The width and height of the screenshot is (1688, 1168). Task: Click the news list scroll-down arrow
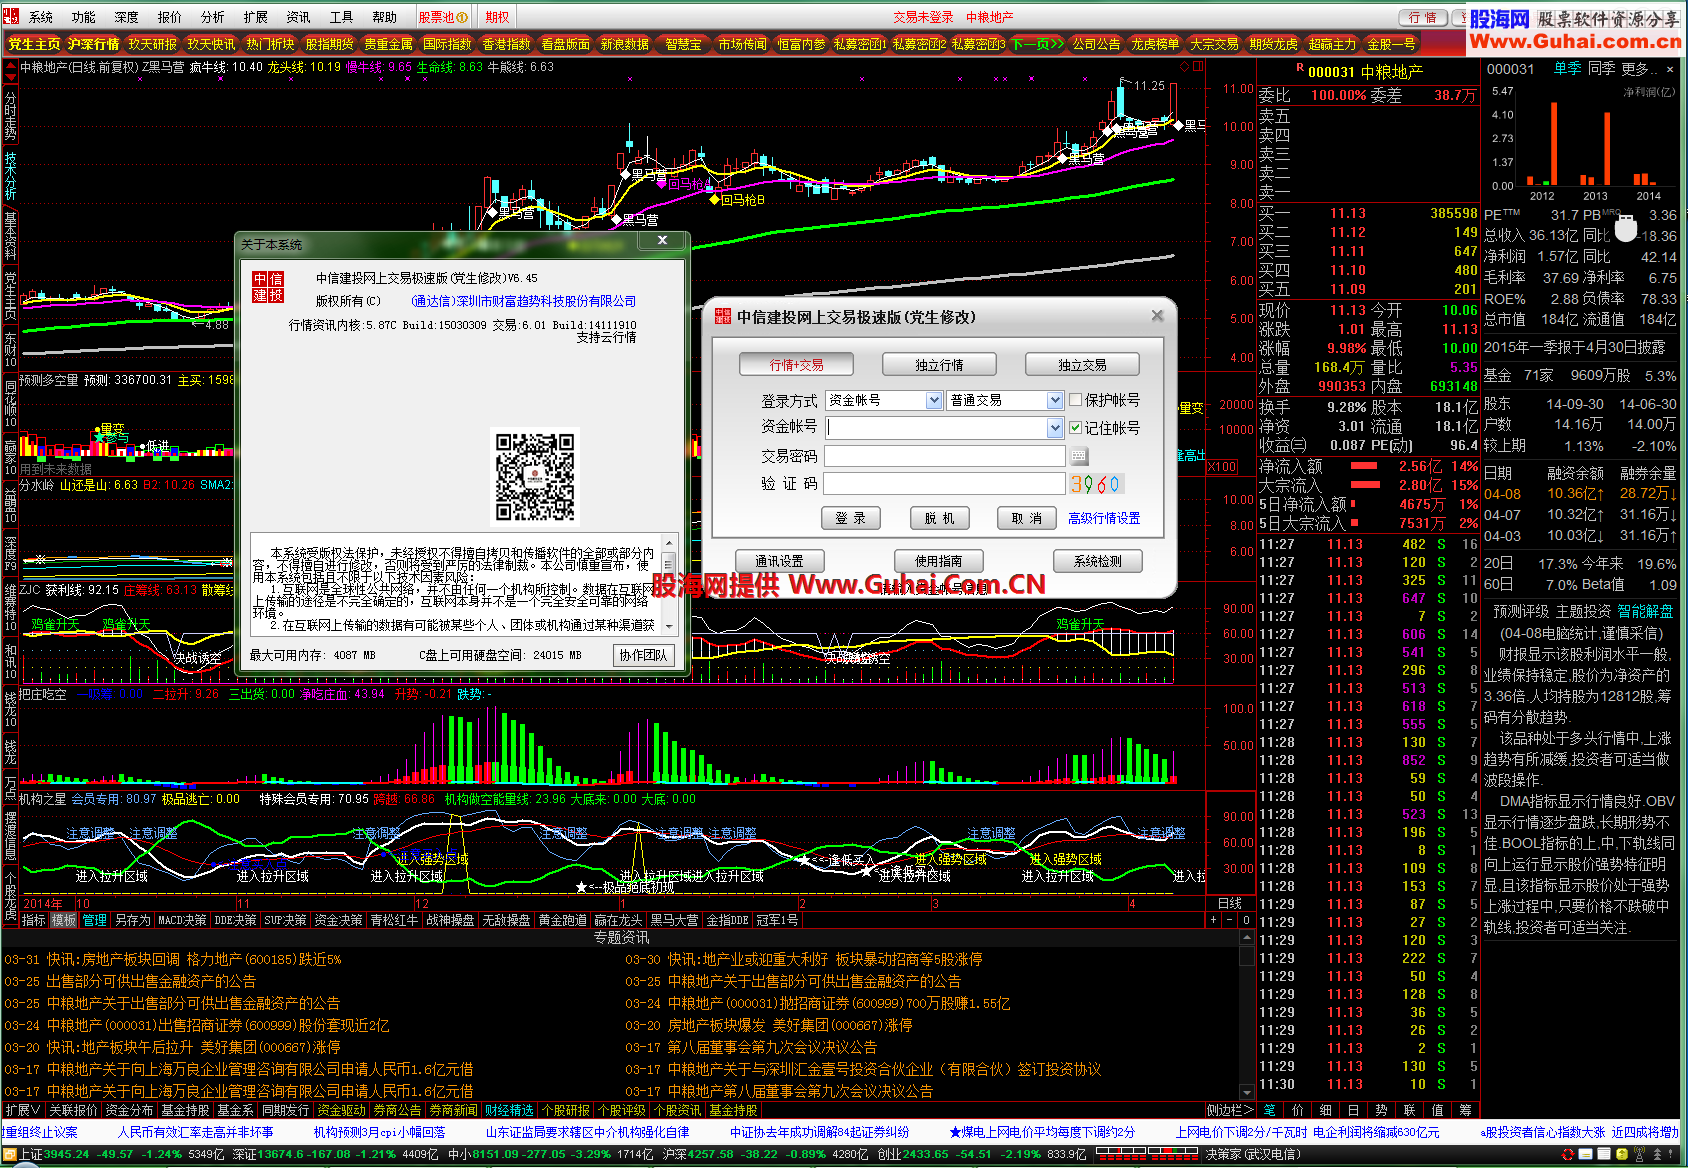pyautogui.click(x=1247, y=1092)
